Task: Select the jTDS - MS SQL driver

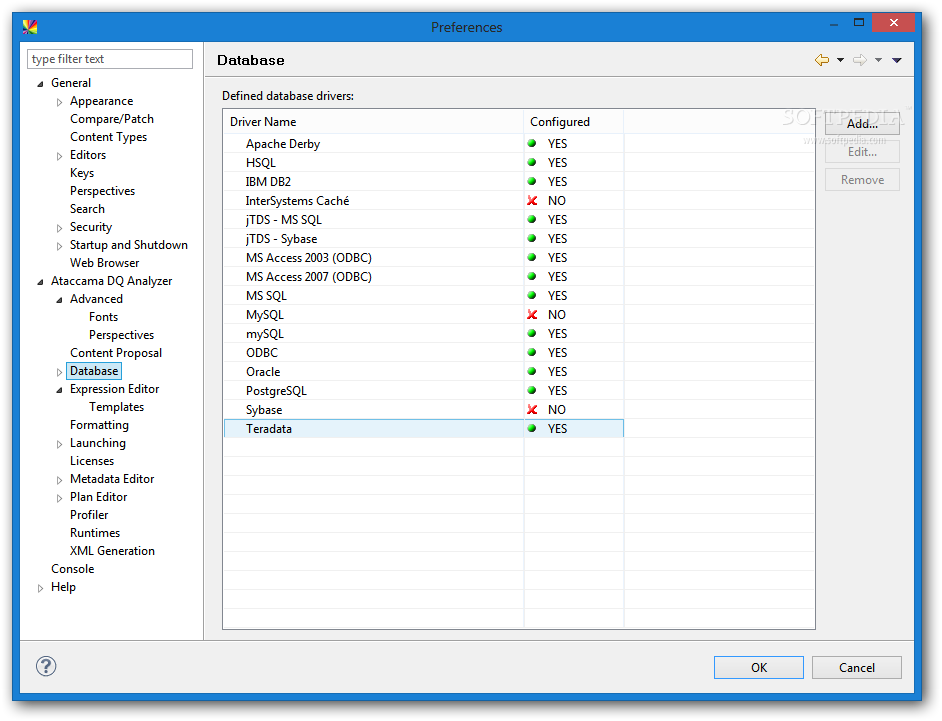Action: point(424,220)
